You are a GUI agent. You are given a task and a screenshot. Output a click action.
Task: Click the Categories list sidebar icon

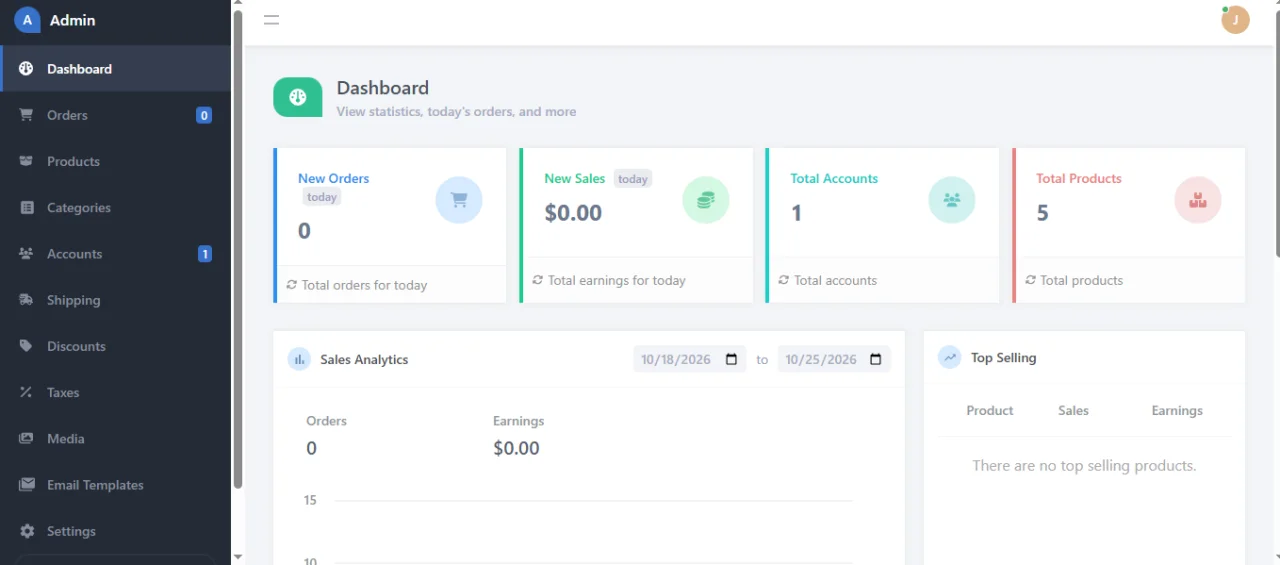[x=27, y=208]
